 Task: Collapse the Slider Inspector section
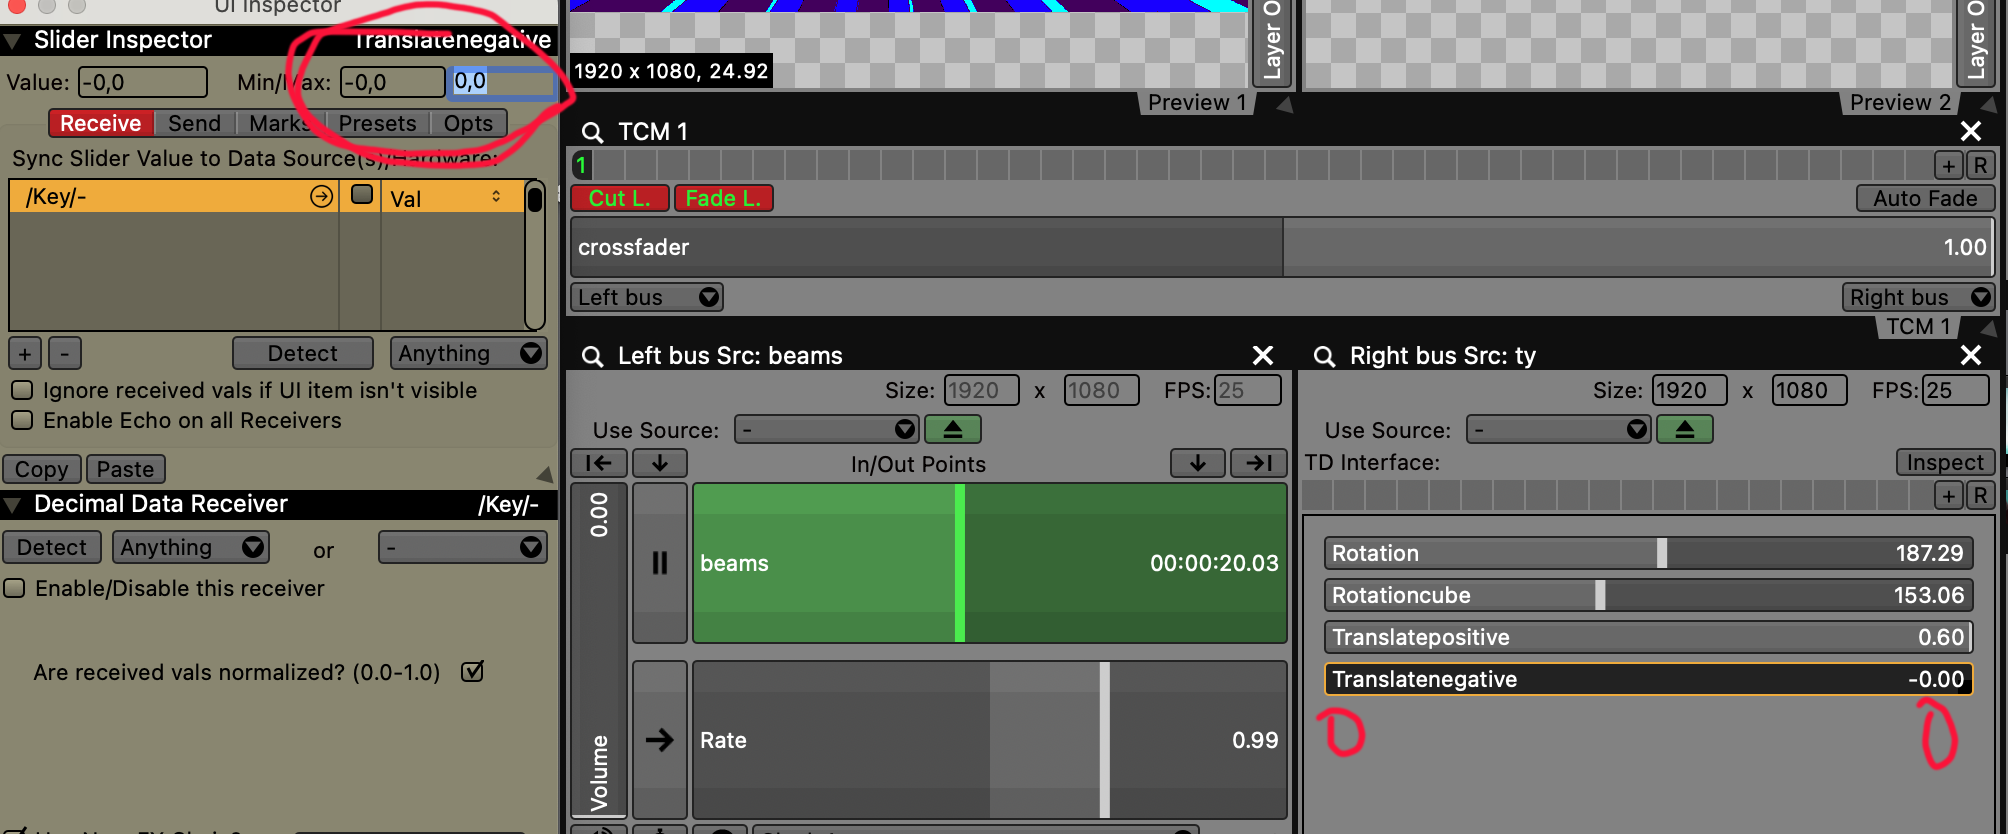[x=13, y=41]
